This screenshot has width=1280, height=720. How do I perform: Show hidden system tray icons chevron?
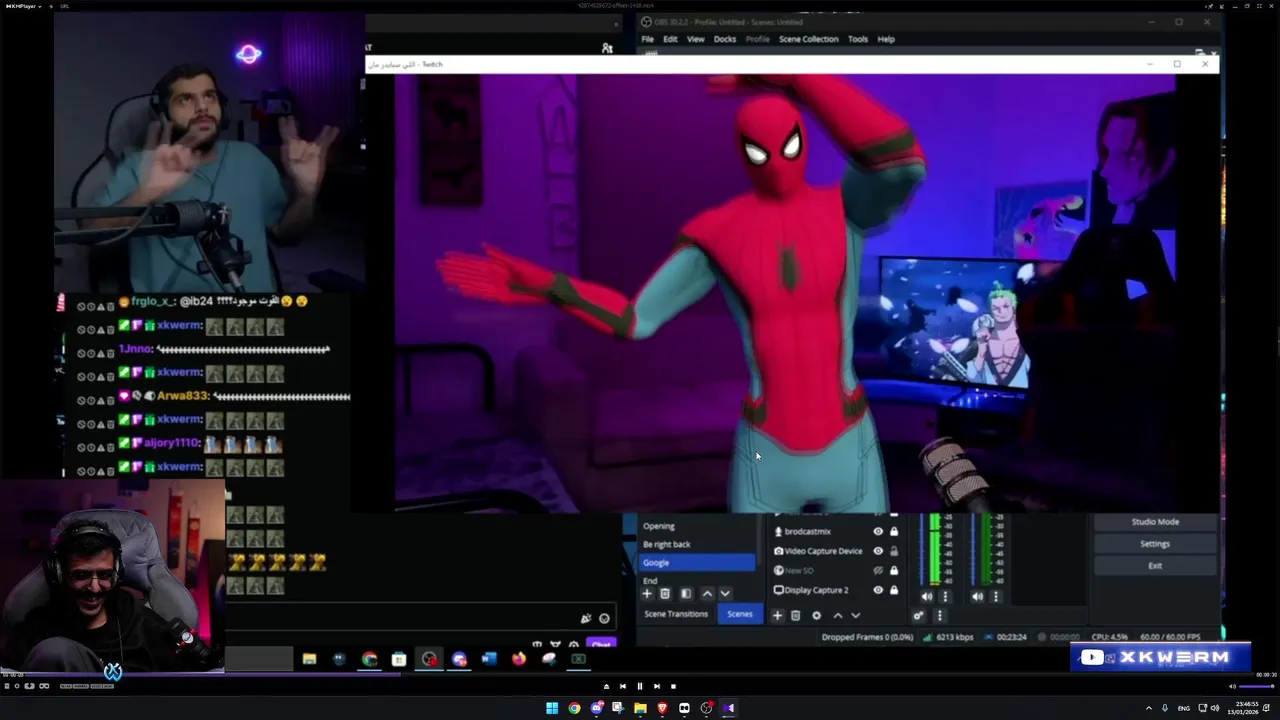point(1148,708)
